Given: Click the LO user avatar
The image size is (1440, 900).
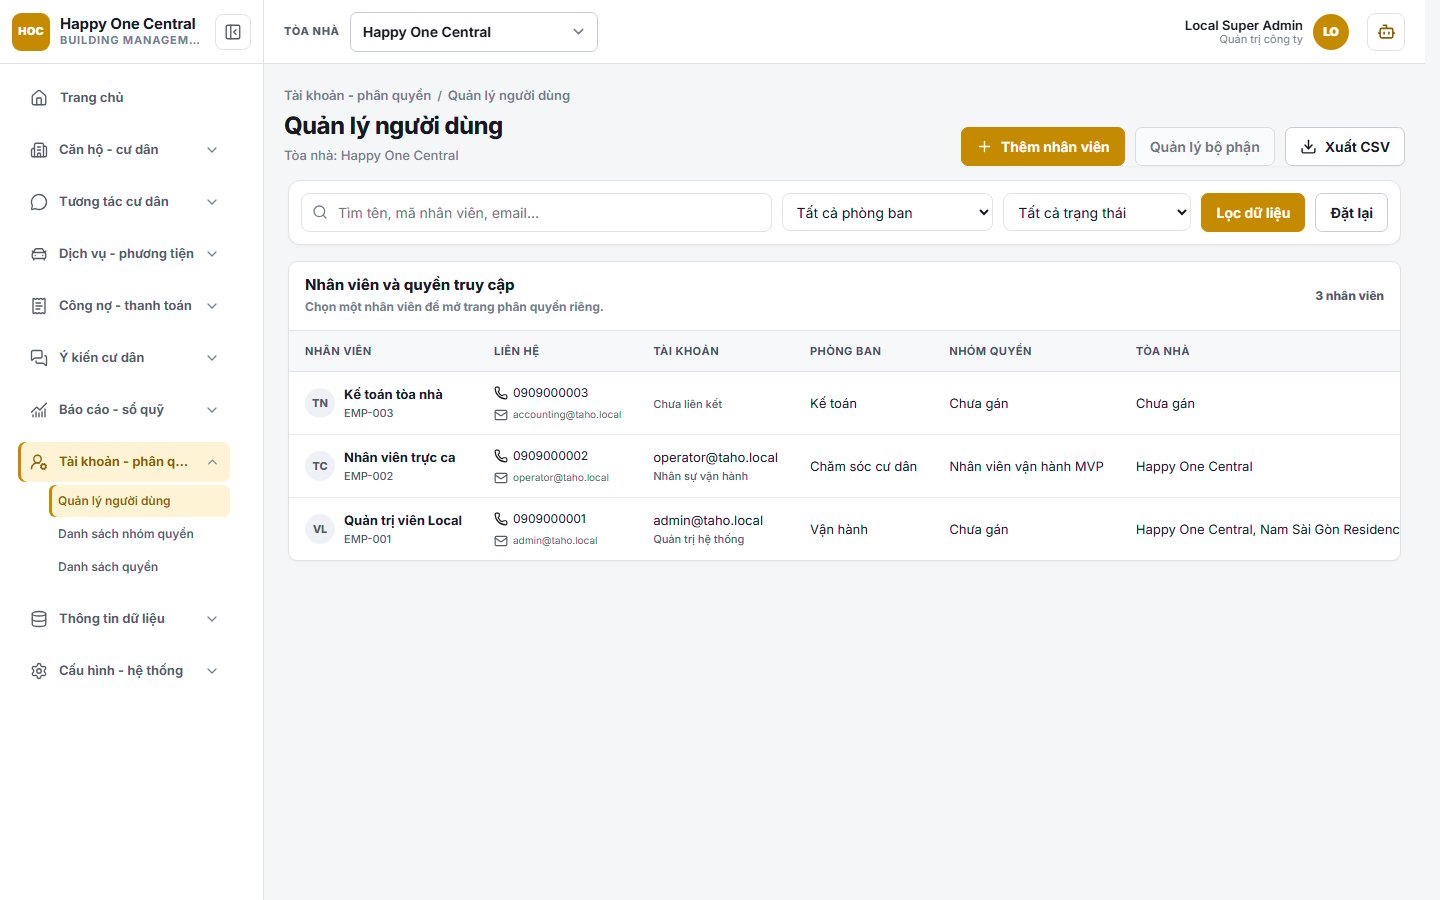Looking at the screenshot, I should click(1330, 32).
